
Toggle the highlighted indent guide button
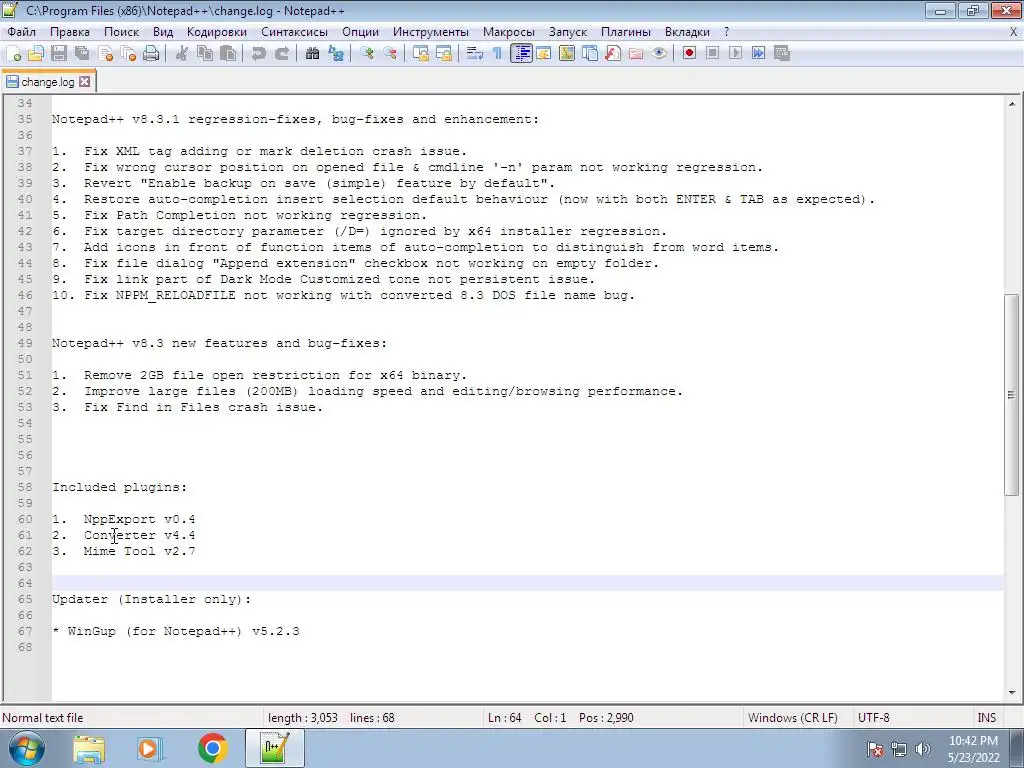[x=521, y=54]
